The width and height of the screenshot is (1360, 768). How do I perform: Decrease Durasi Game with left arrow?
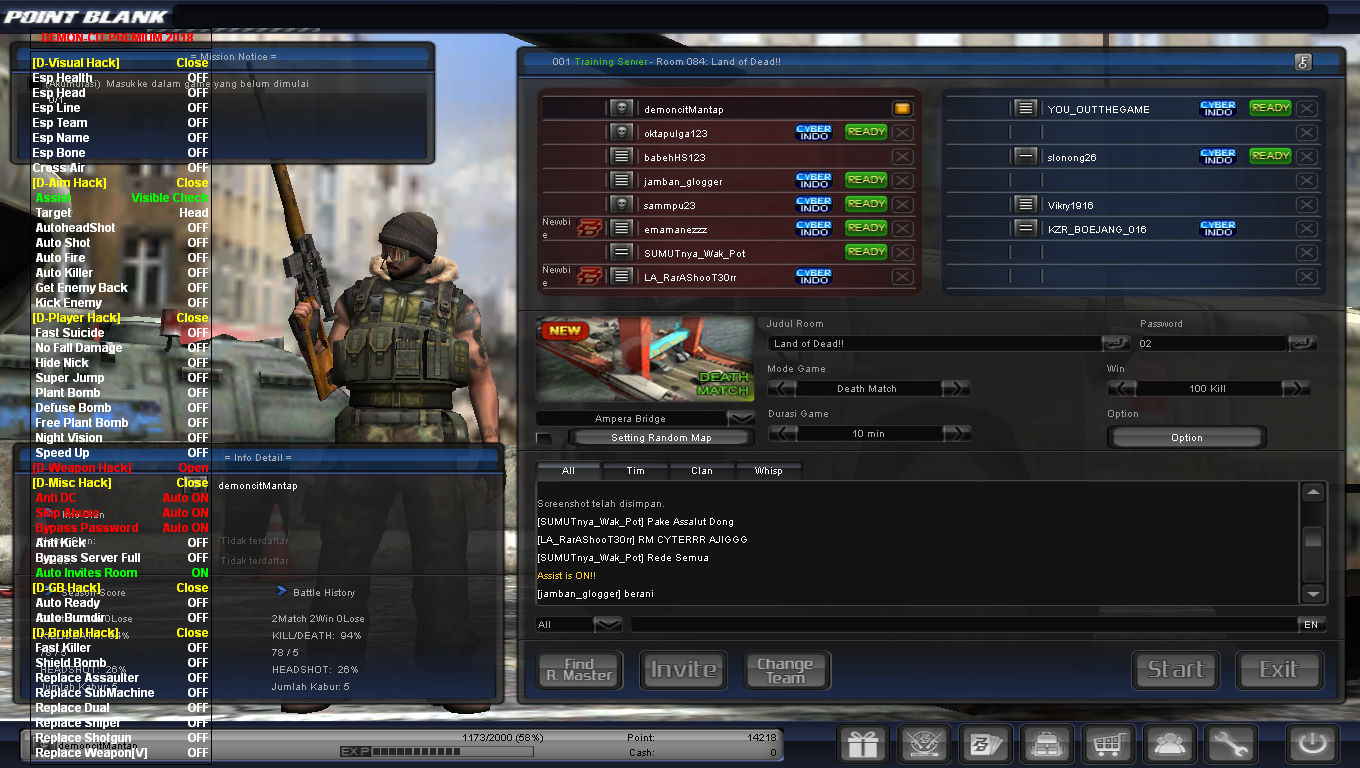[x=782, y=433]
